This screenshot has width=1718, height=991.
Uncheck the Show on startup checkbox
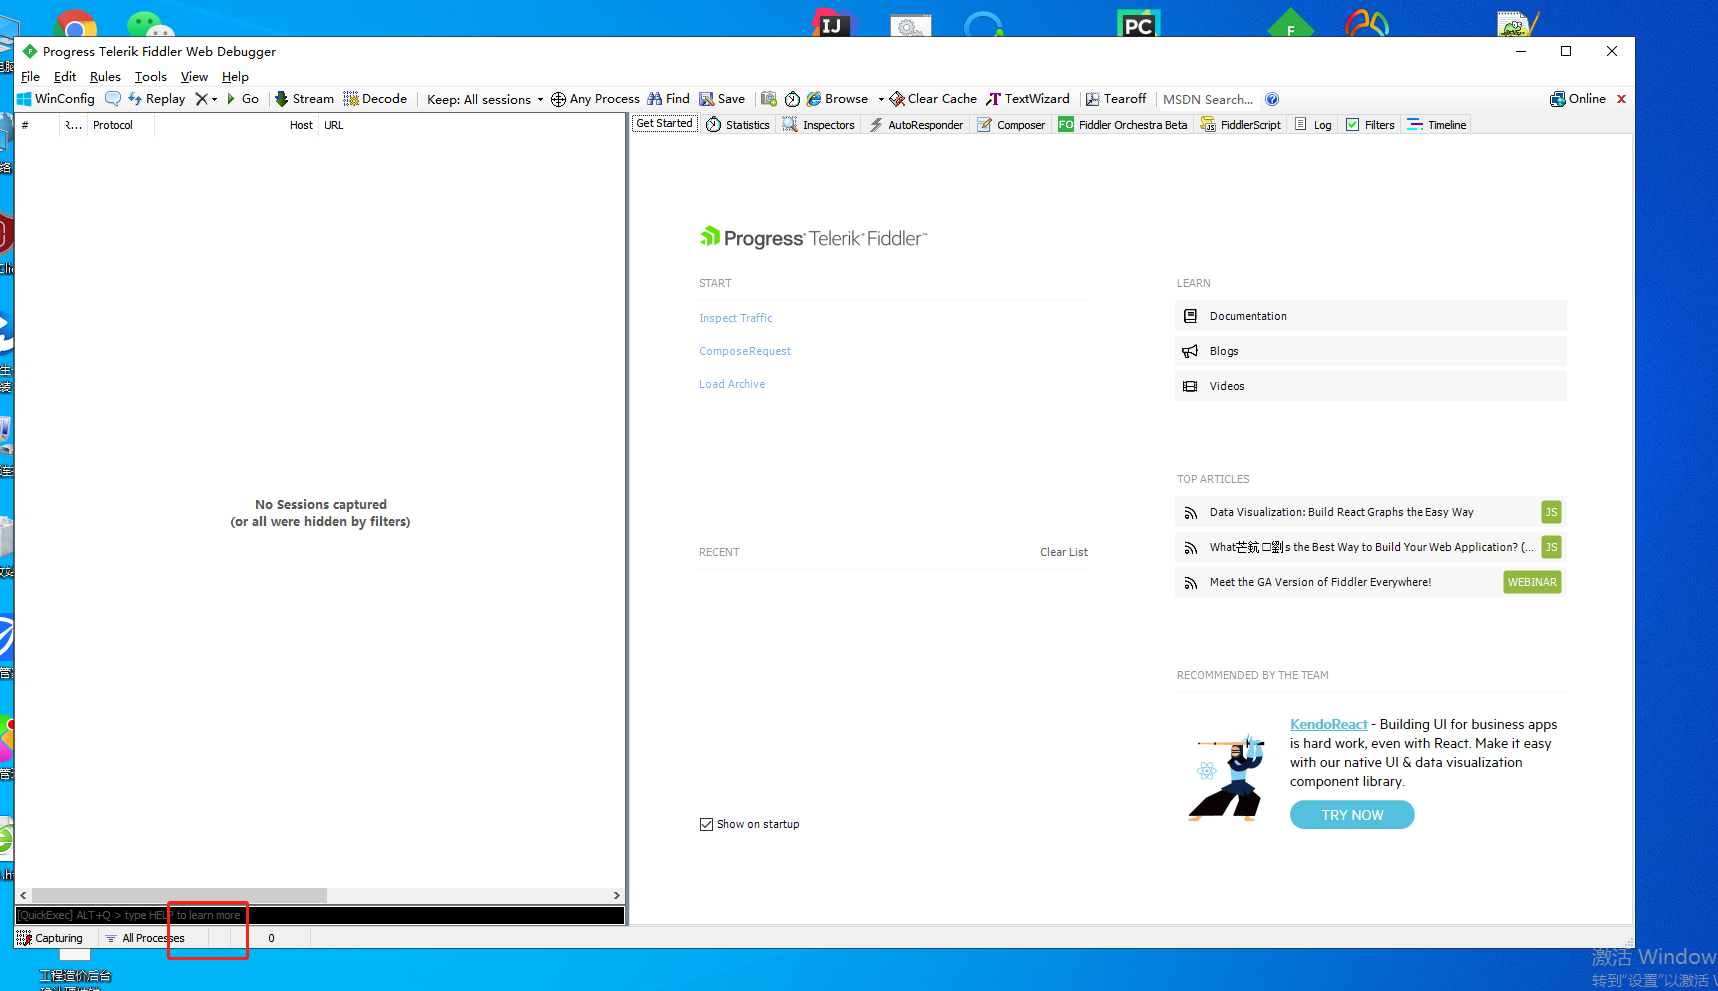coord(706,824)
